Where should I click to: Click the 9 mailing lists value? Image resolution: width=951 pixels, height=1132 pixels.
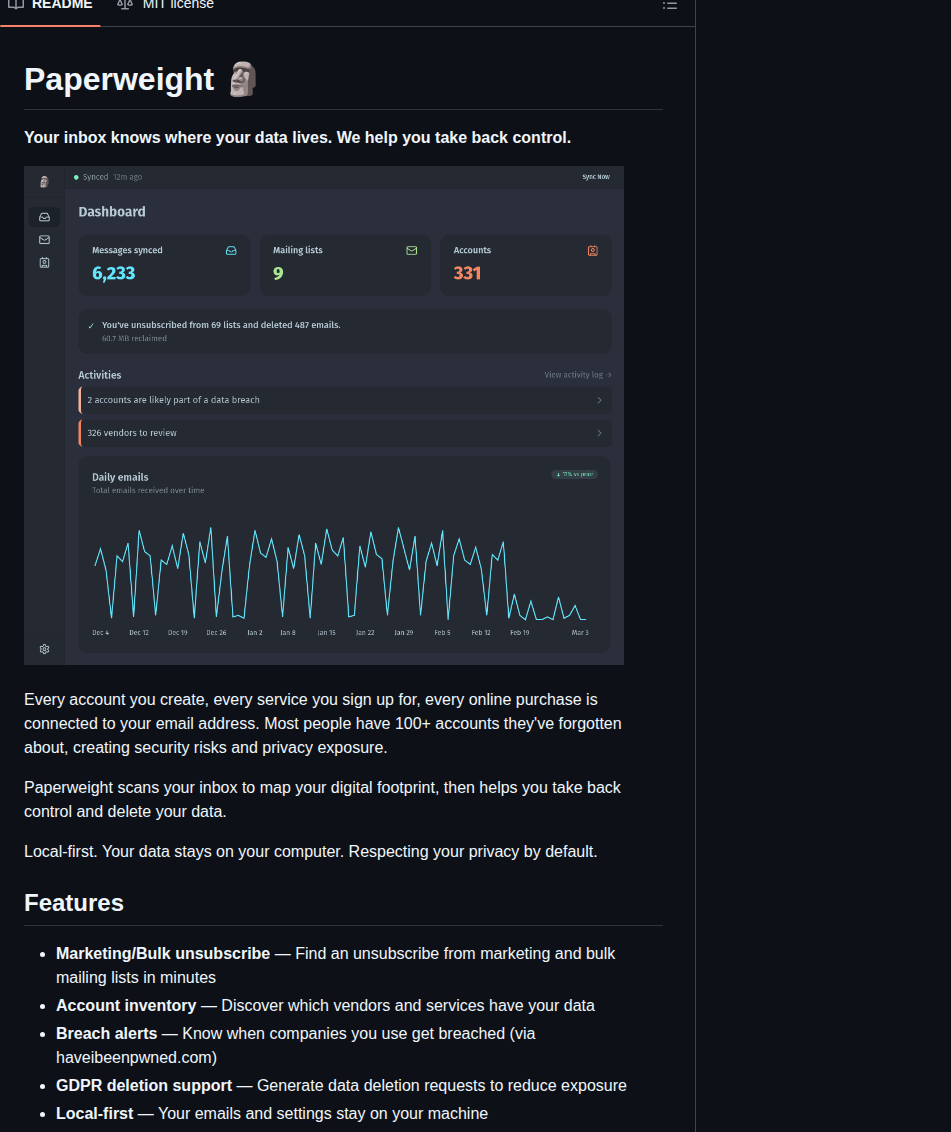point(278,273)
